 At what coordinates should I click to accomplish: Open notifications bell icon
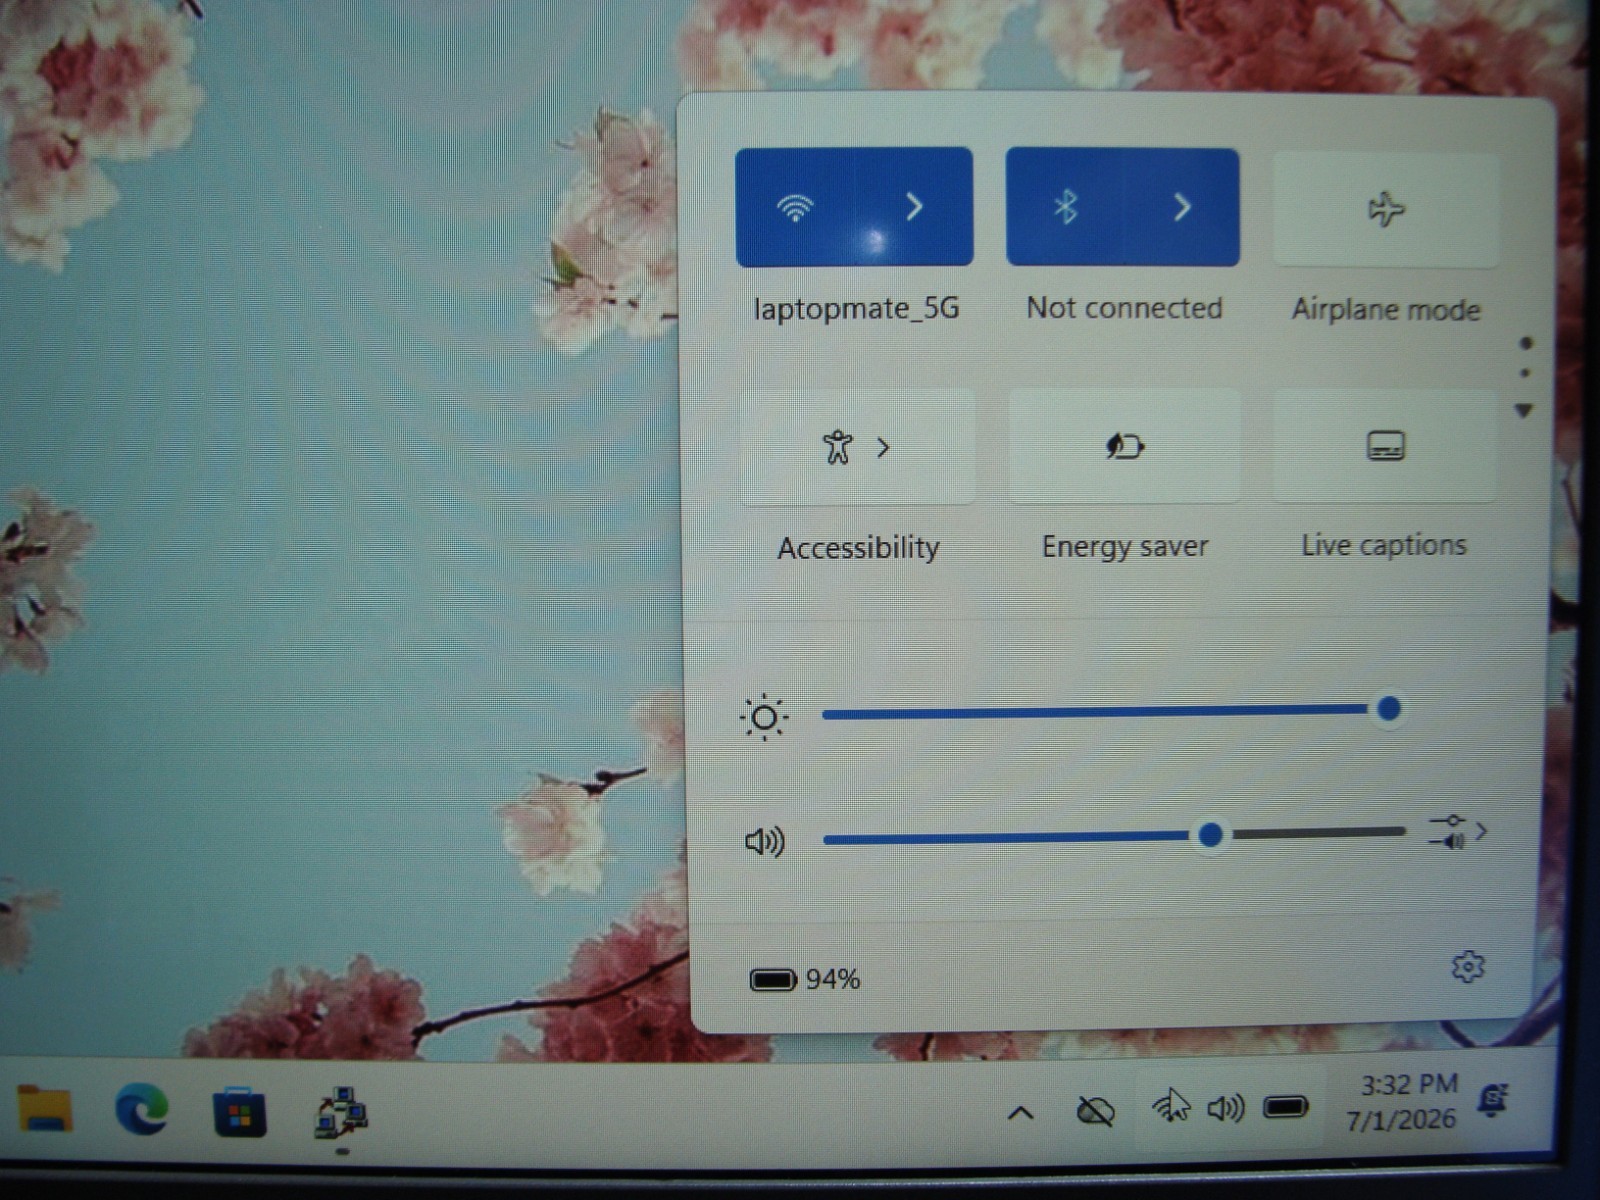point(1493,1100)
